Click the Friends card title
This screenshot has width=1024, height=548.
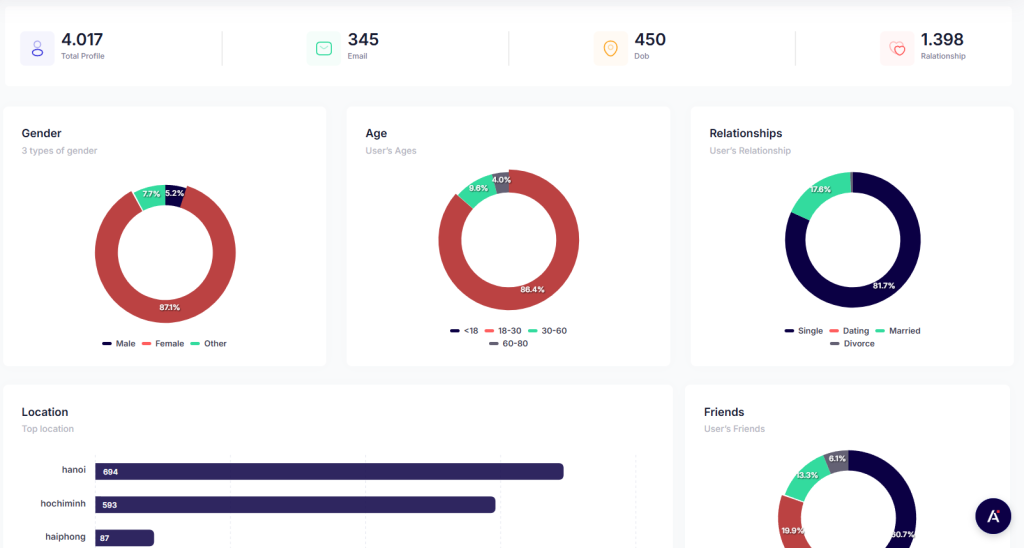coord(724,412)
